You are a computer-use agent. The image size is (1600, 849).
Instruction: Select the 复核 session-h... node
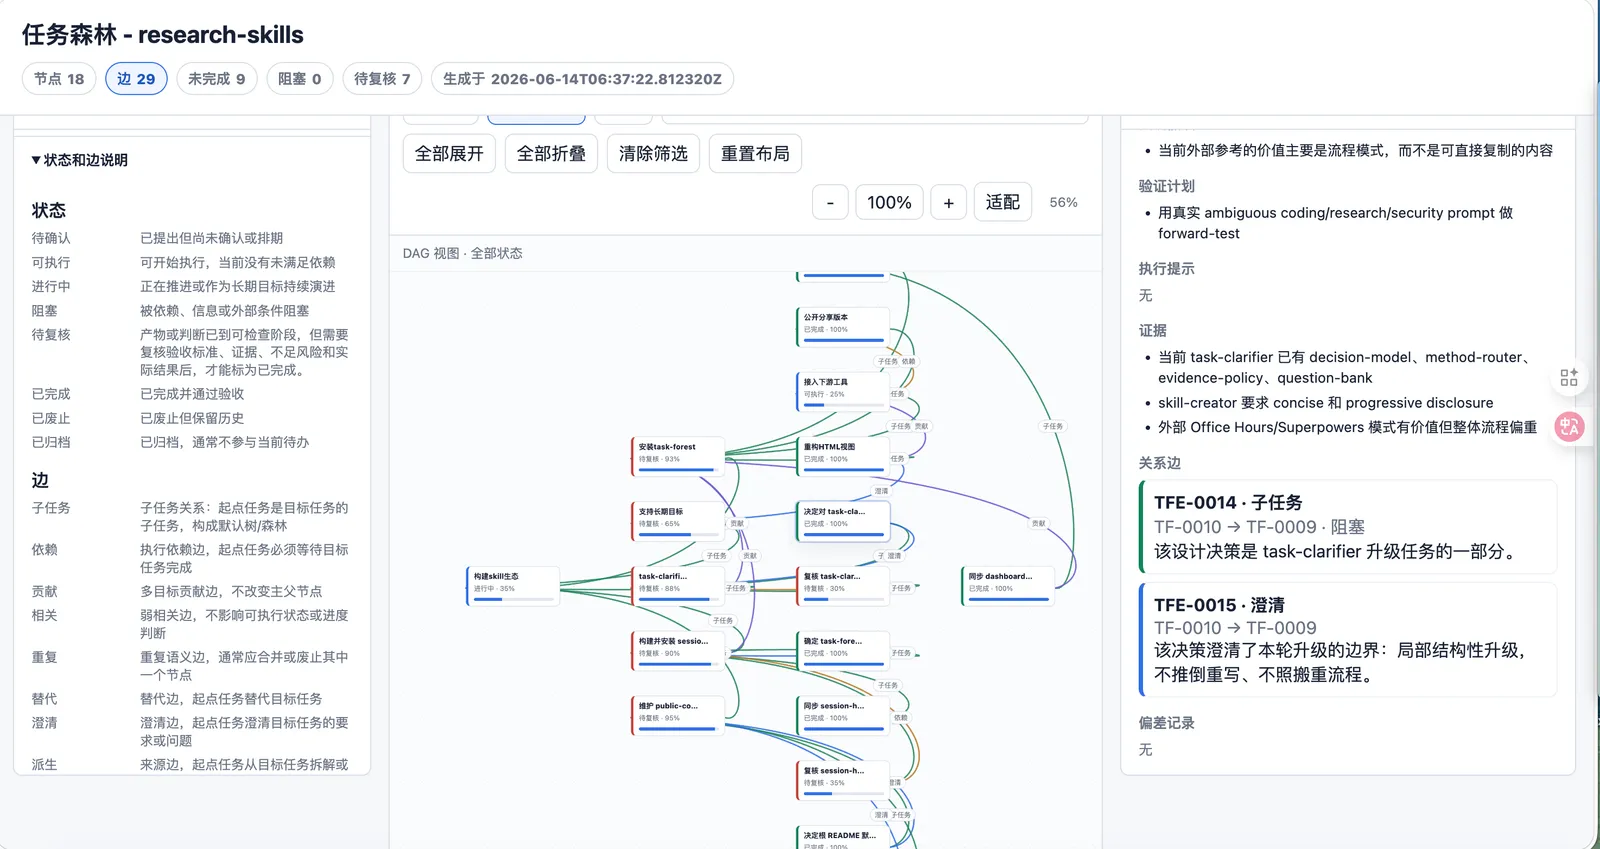843,780
